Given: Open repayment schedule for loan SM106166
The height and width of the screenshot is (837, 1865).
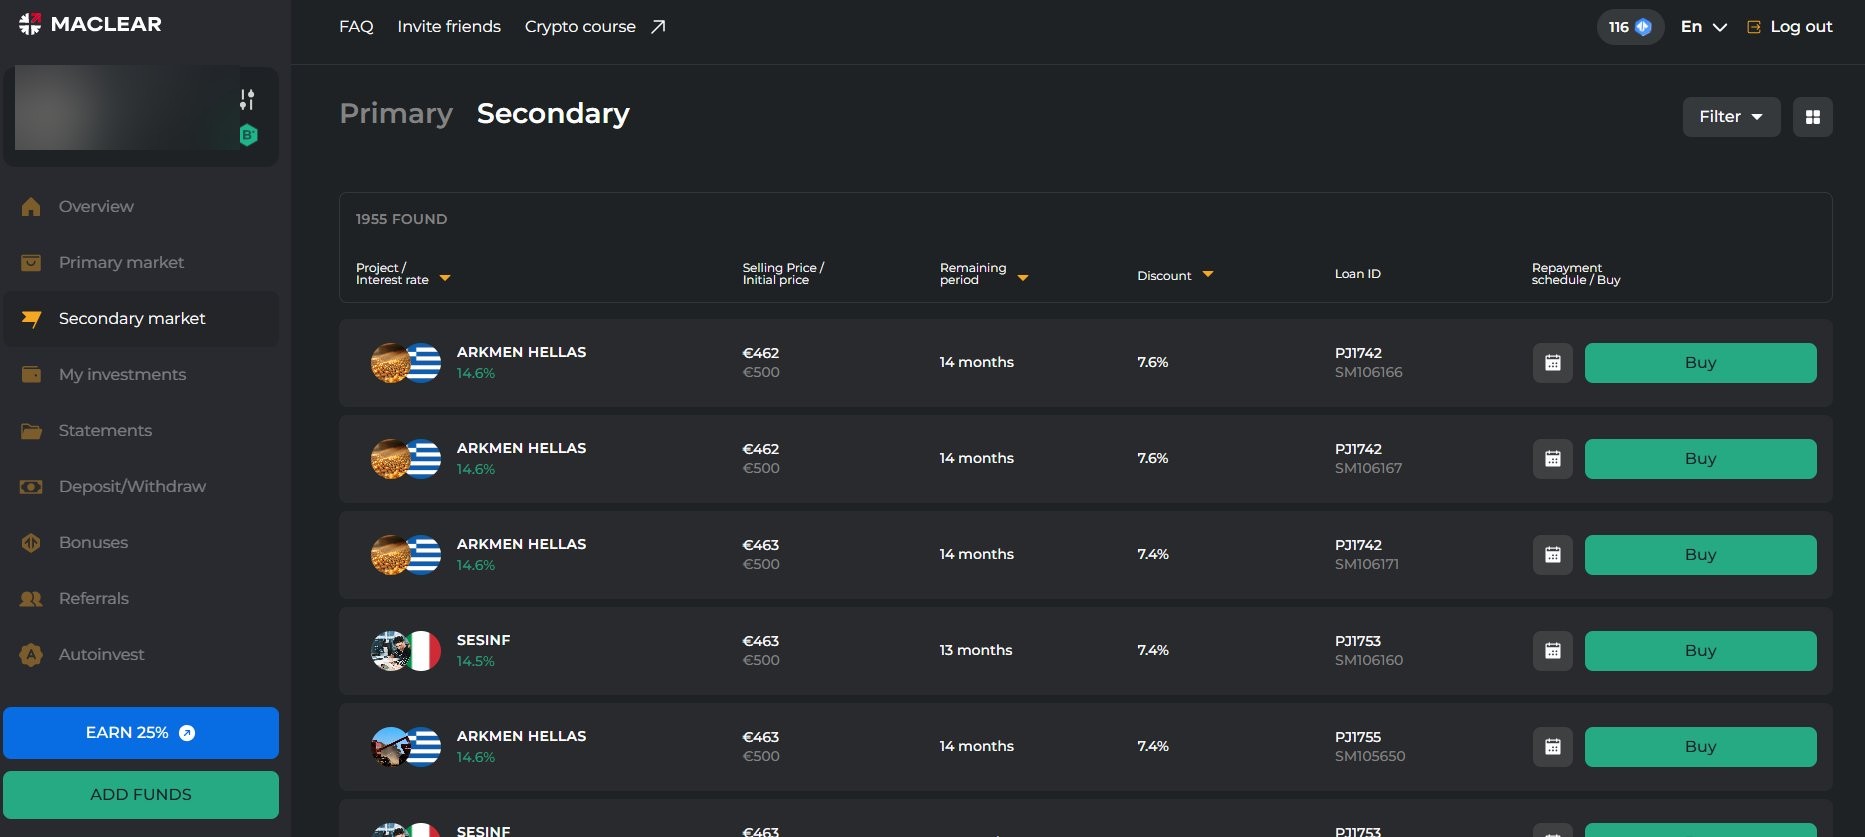Looking at the screenshot, I should click(x=1553, y=363).
